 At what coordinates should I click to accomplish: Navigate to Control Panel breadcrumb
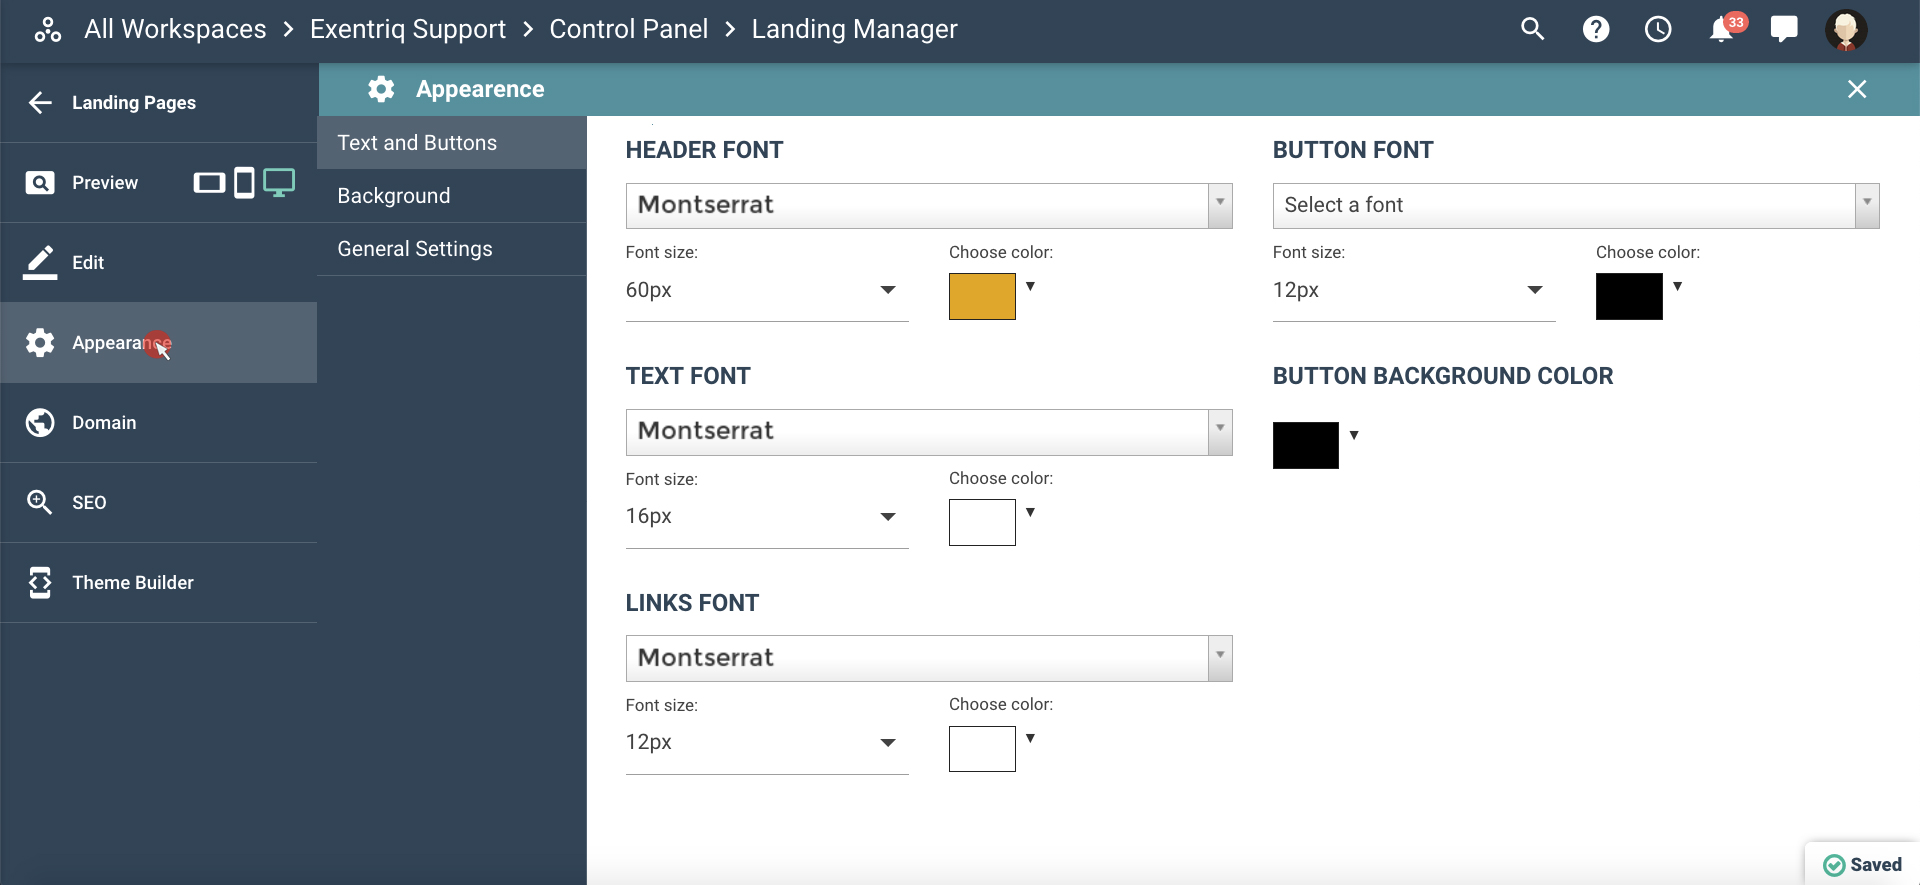[x=628, y=29]
